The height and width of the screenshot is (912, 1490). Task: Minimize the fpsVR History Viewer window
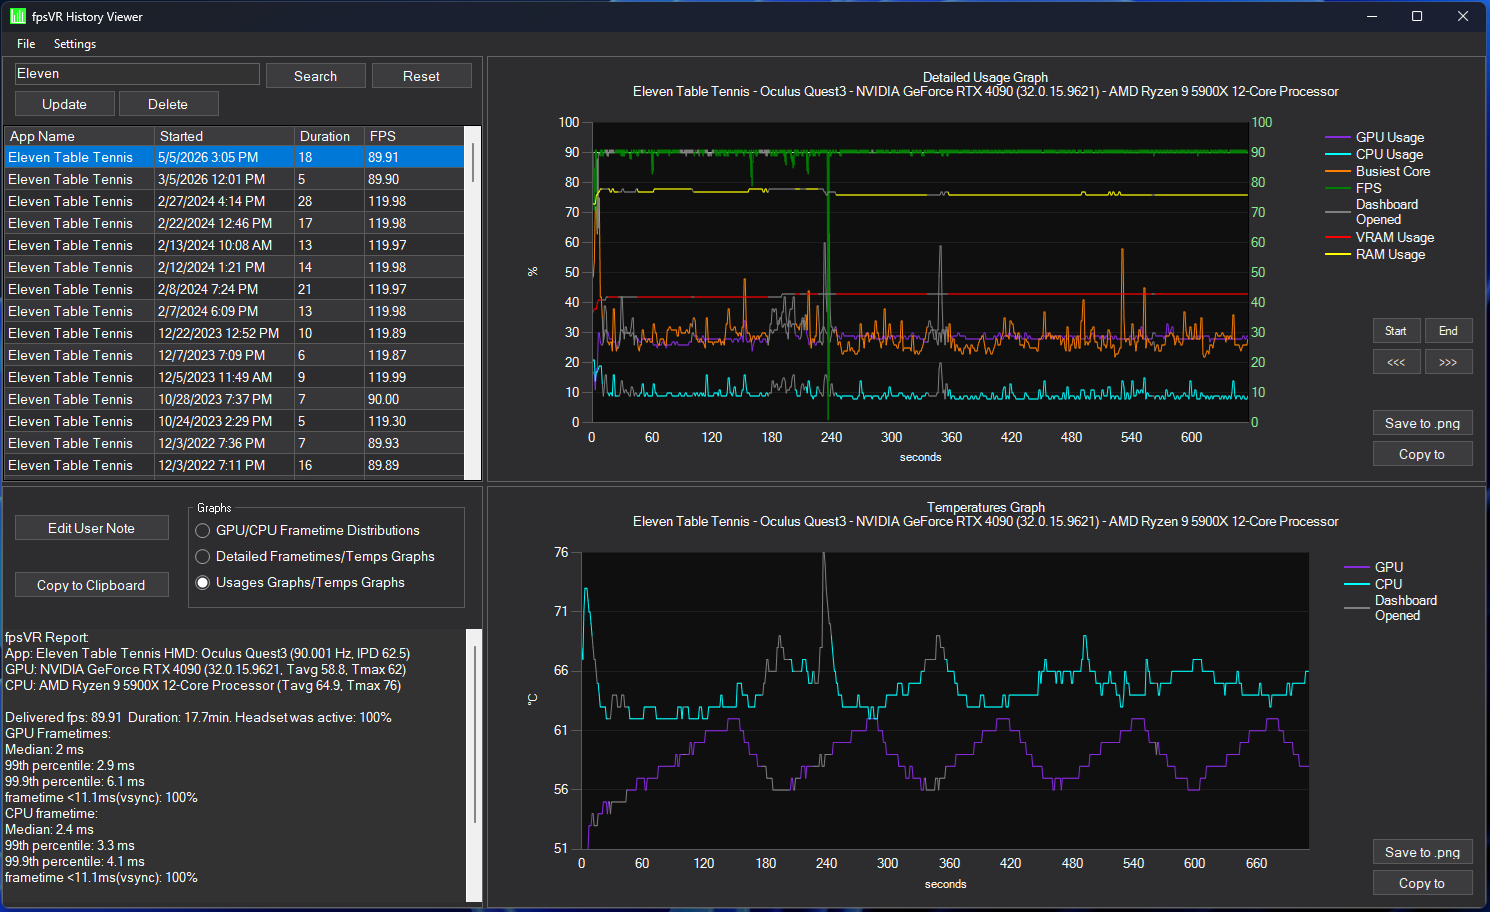click(x=1372, y=16)
